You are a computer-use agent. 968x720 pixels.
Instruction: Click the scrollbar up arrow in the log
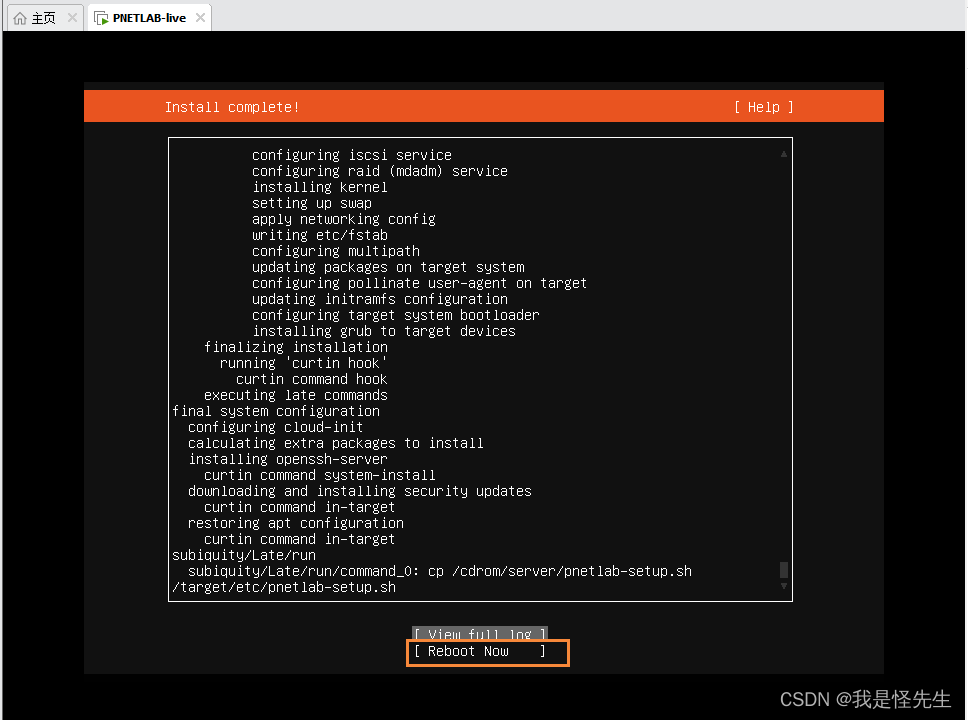[x=783, y=153]
